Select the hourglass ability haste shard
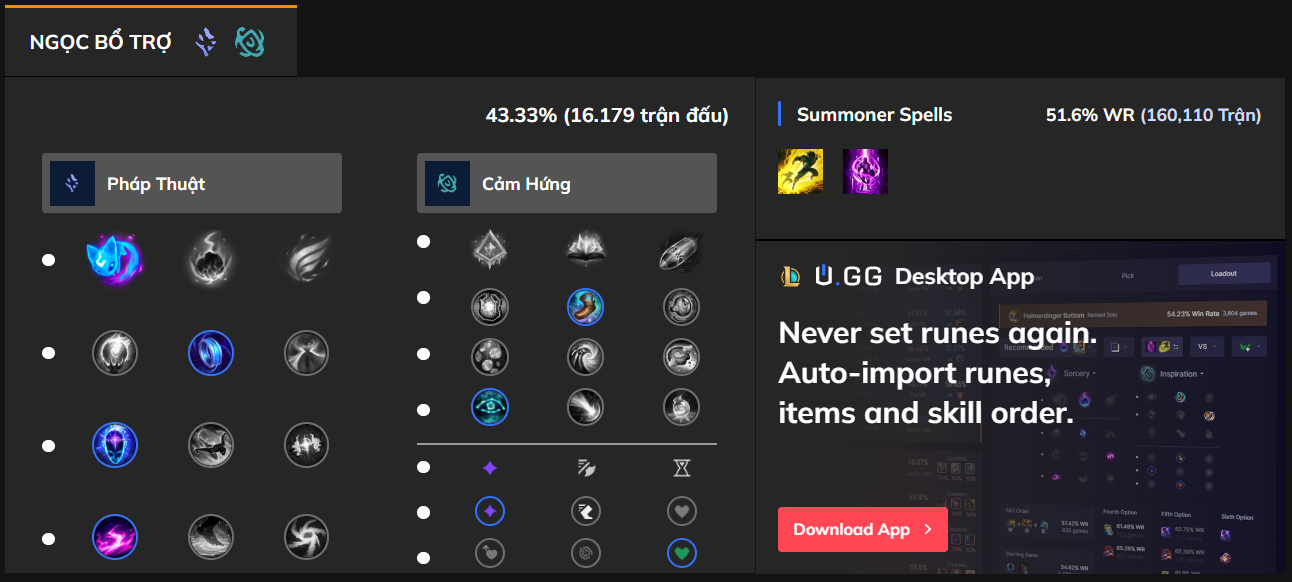 coord(681,467)
